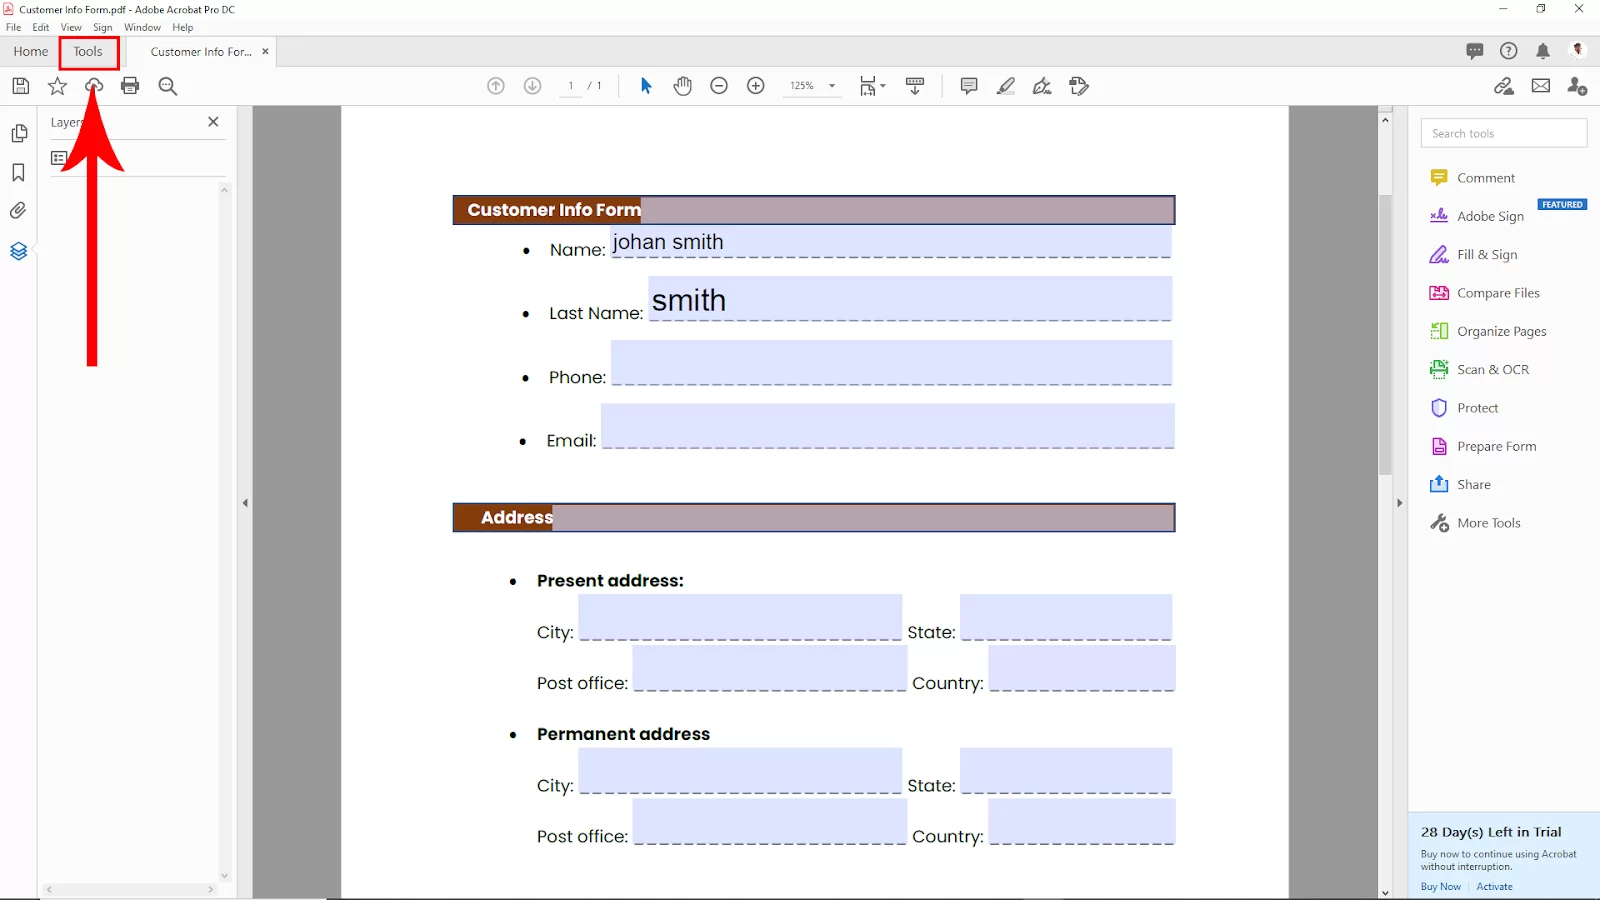Open the sign document tool
This screenshot has width=1600, height=900.
1042,86
